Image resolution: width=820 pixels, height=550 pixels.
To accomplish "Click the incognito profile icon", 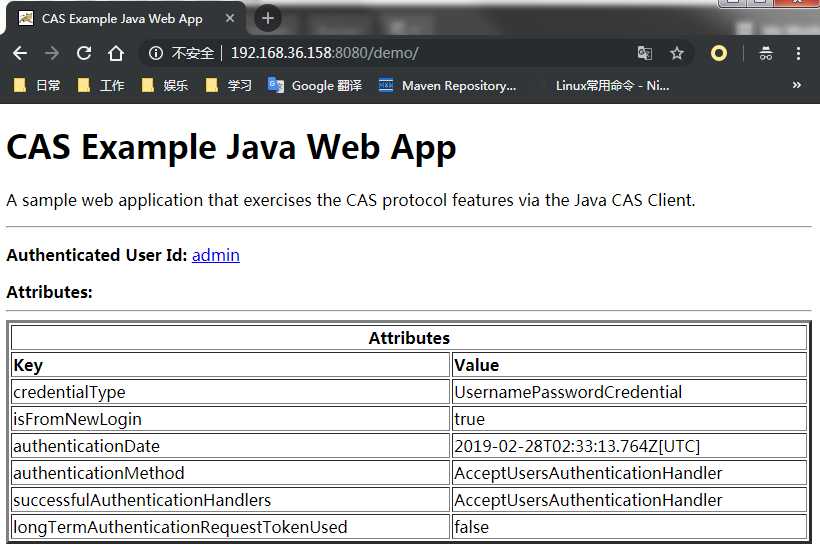I will coord(766,53).
